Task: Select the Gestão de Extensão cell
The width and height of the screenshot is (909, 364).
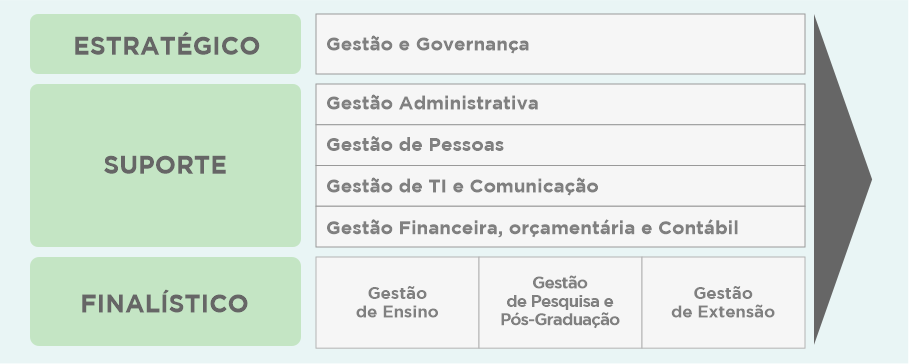Action: tap(723, 303)
